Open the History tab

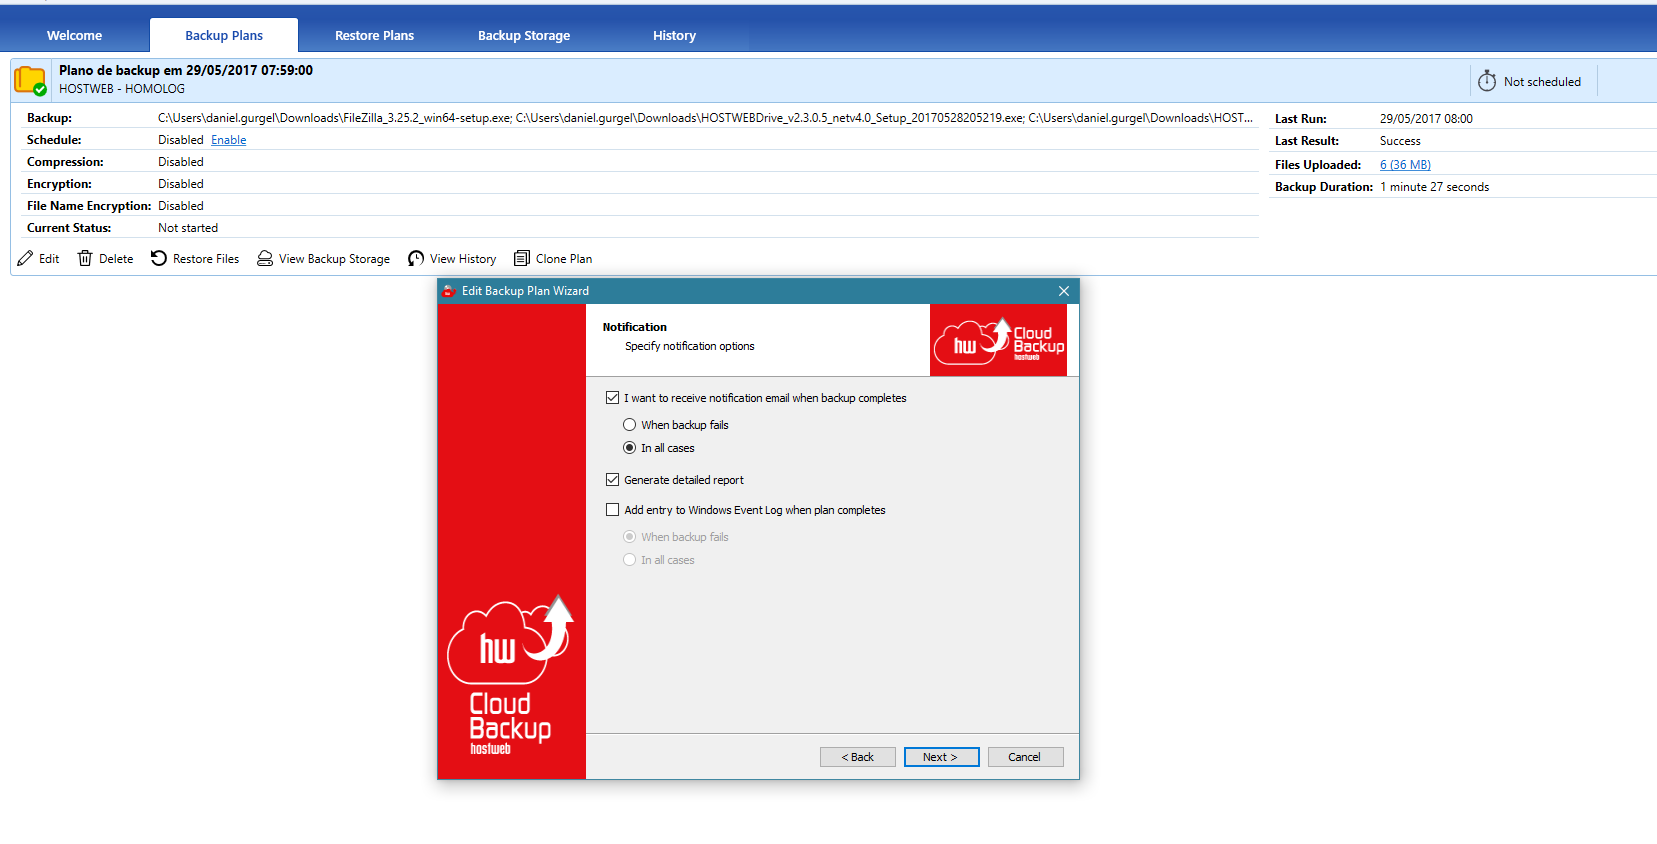[674, 35]
